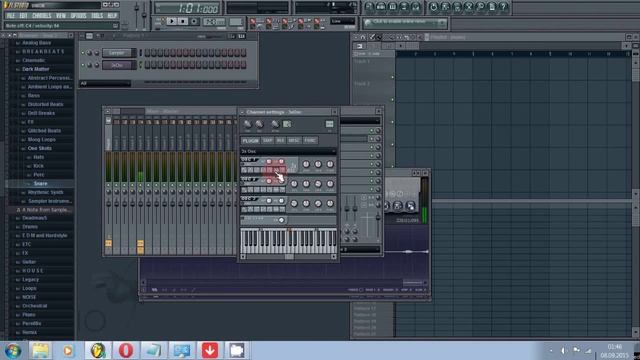Click the FL Studio taskbar icon
Screen dimensions: 640x360
coord(97,351)
